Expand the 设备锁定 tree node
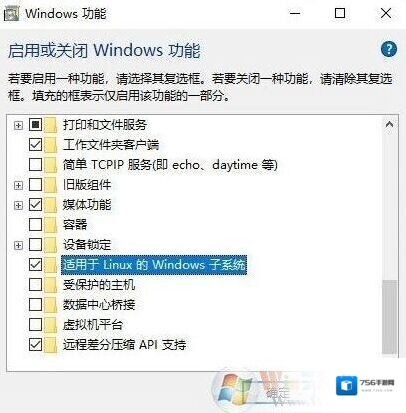This screenshot has width=406, height=413. click(18, 245)
